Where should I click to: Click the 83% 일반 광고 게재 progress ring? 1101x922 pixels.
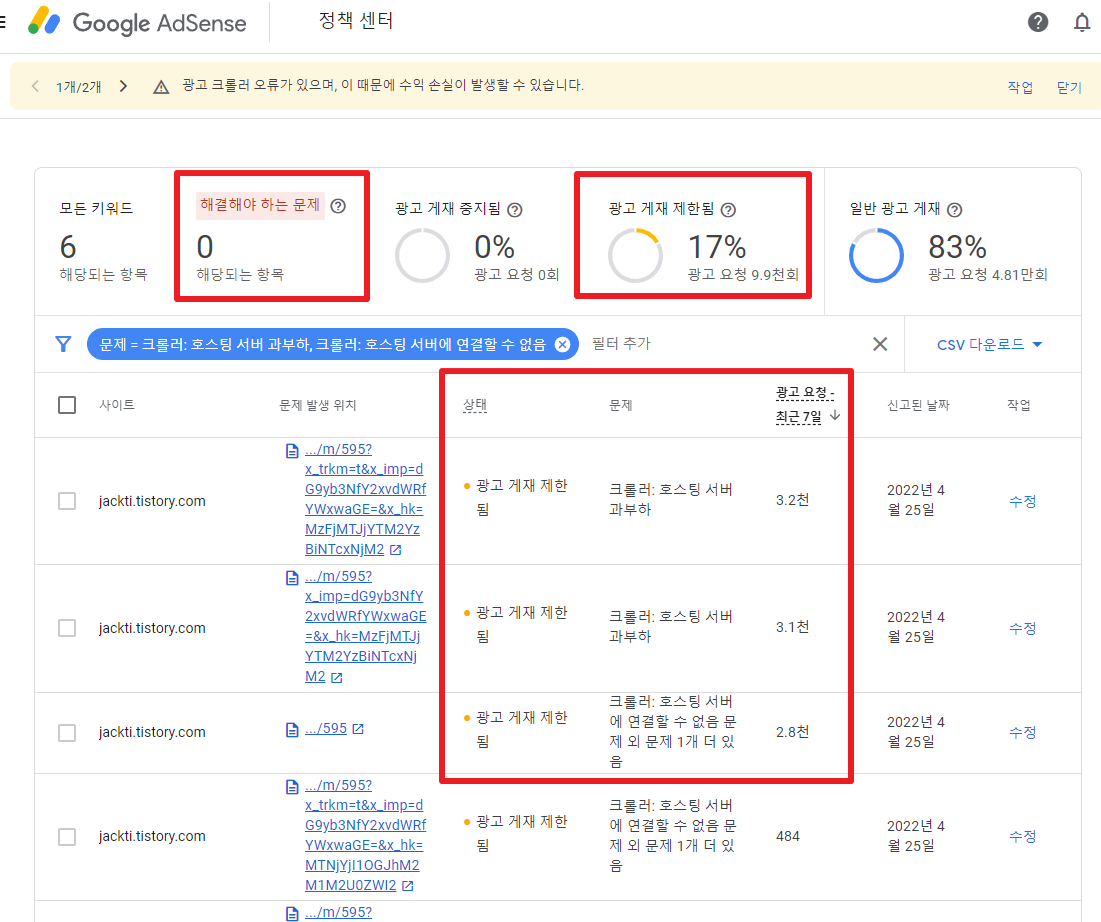click(x=876, y=256)
